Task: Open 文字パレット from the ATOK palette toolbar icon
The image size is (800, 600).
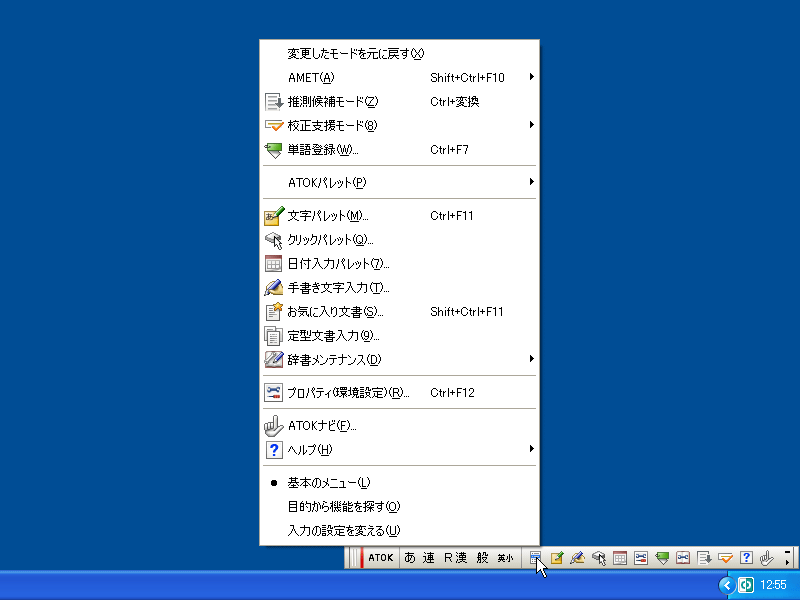Action: coord(557,558)
